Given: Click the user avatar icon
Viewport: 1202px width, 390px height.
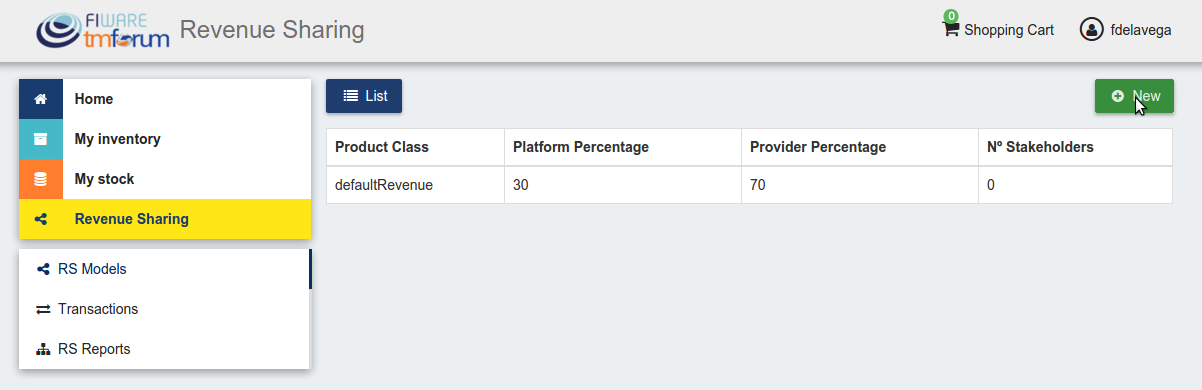Looking at the screenshot, I should 1091,30.
